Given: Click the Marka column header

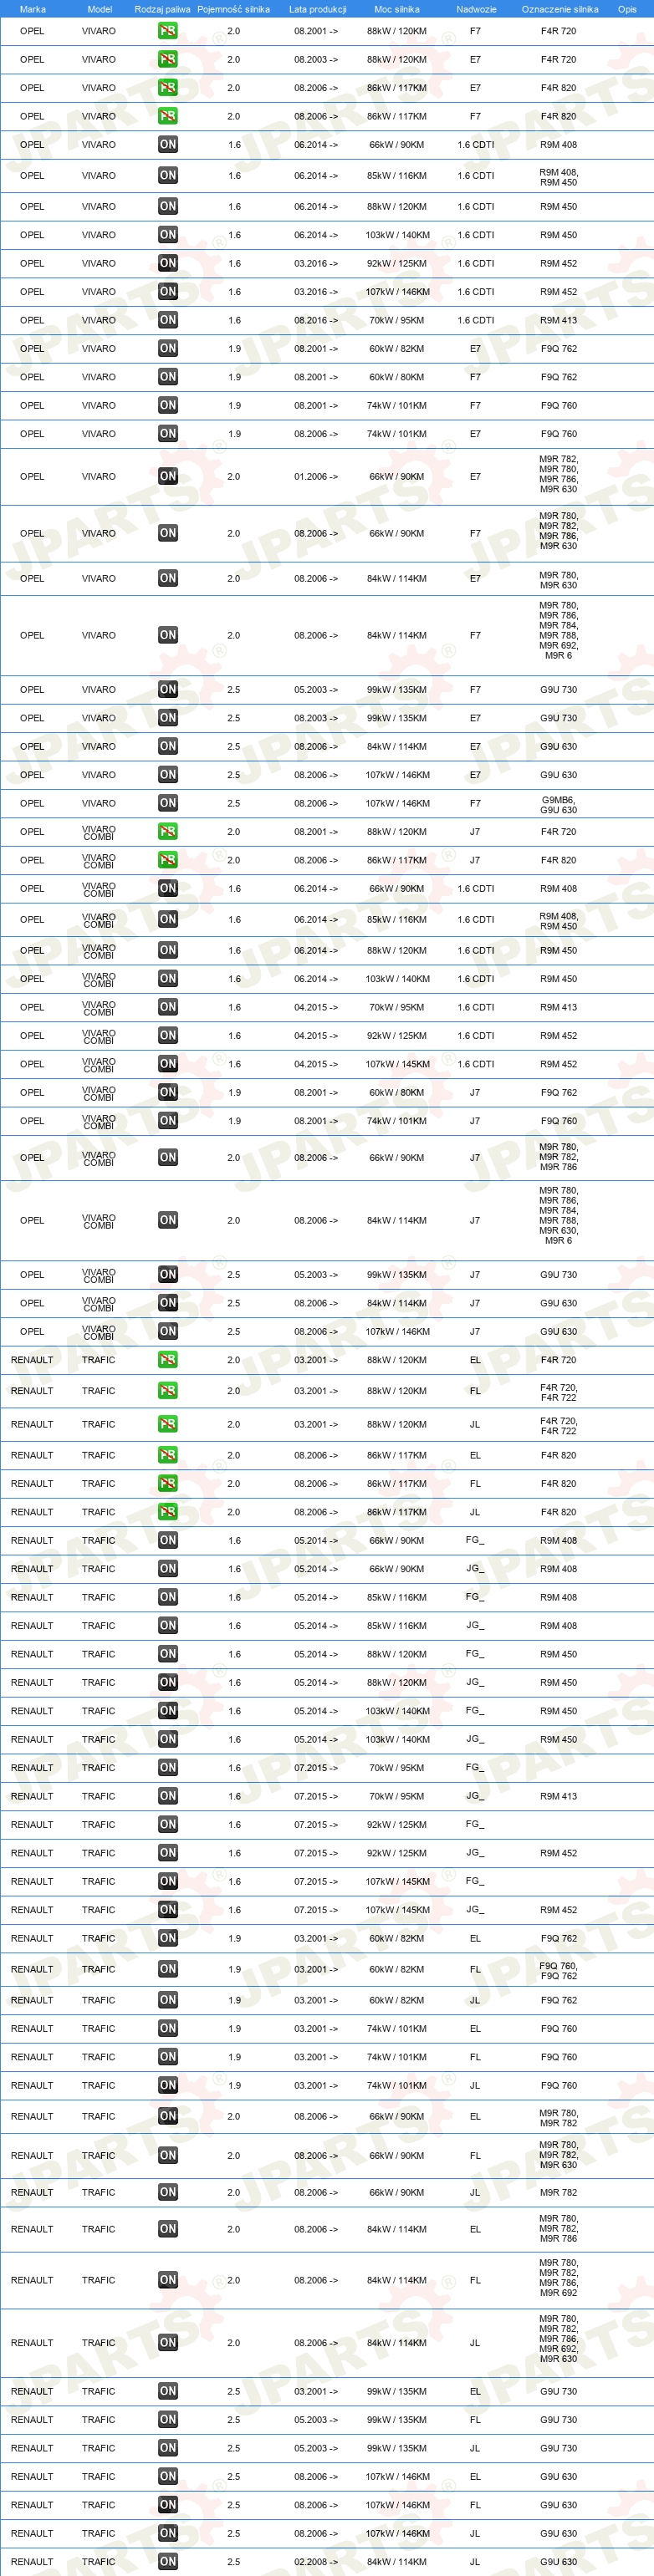Looking at the screenshot, I should pyautogui.click(x=33, y=9).
